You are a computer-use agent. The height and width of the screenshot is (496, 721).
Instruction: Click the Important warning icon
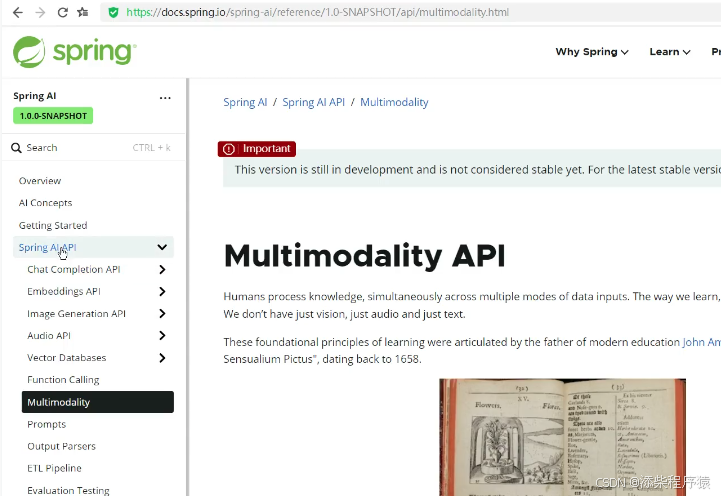[229, 149]
